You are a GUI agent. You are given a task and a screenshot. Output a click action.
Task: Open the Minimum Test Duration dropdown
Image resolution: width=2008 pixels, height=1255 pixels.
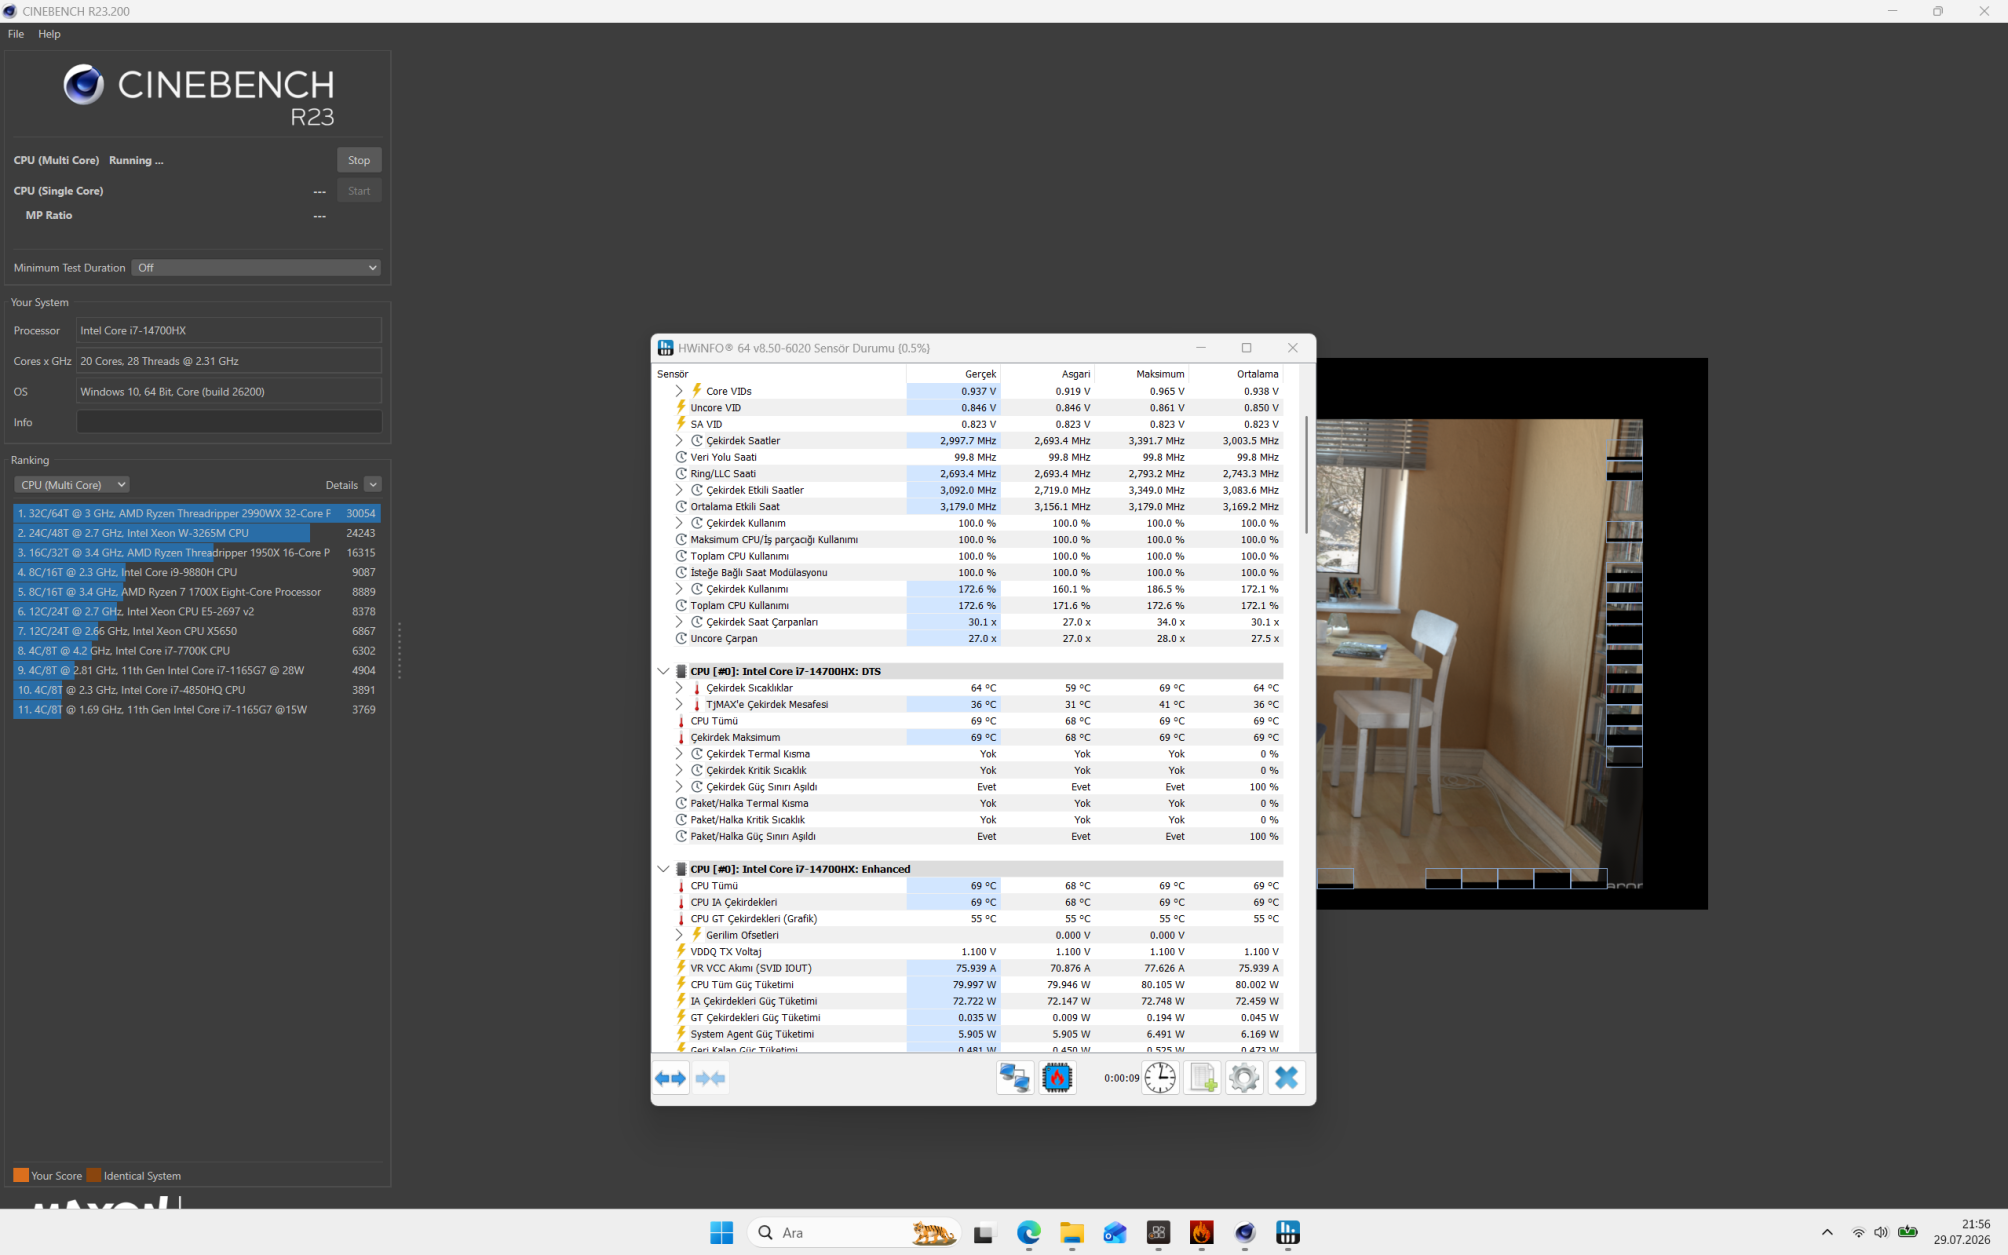pos(257,268)
